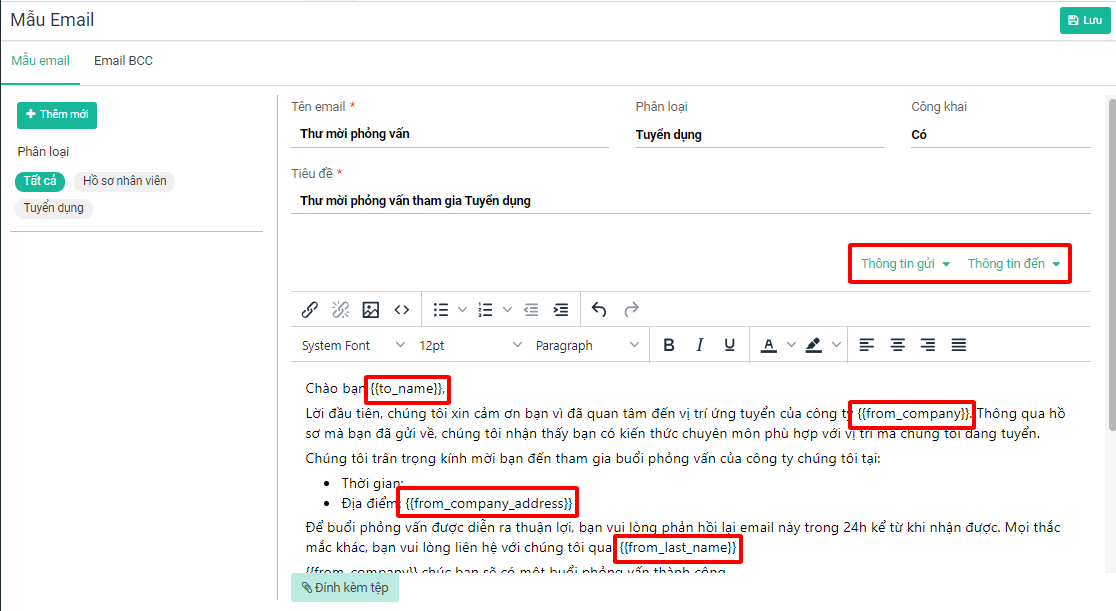Toggle italic formatting

(700, 345)
